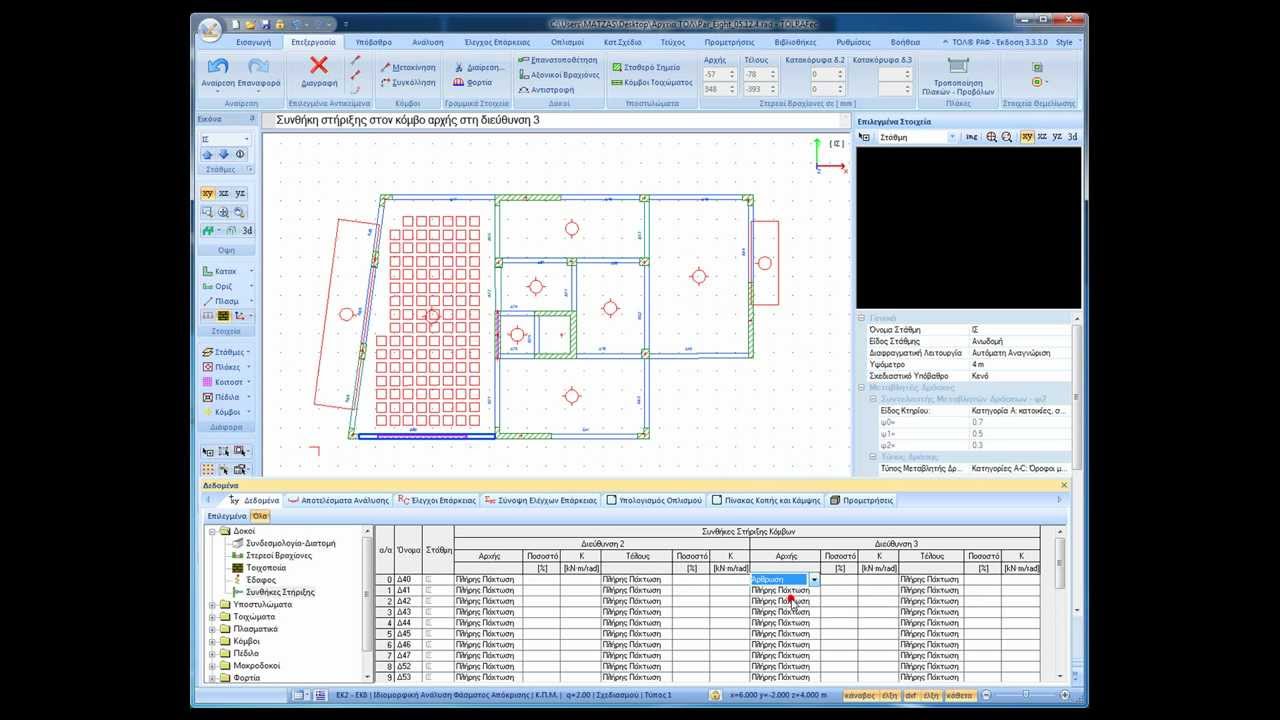Click the level down arrow icon
Screen dimensions: 1280x720
tap(223, 155)
